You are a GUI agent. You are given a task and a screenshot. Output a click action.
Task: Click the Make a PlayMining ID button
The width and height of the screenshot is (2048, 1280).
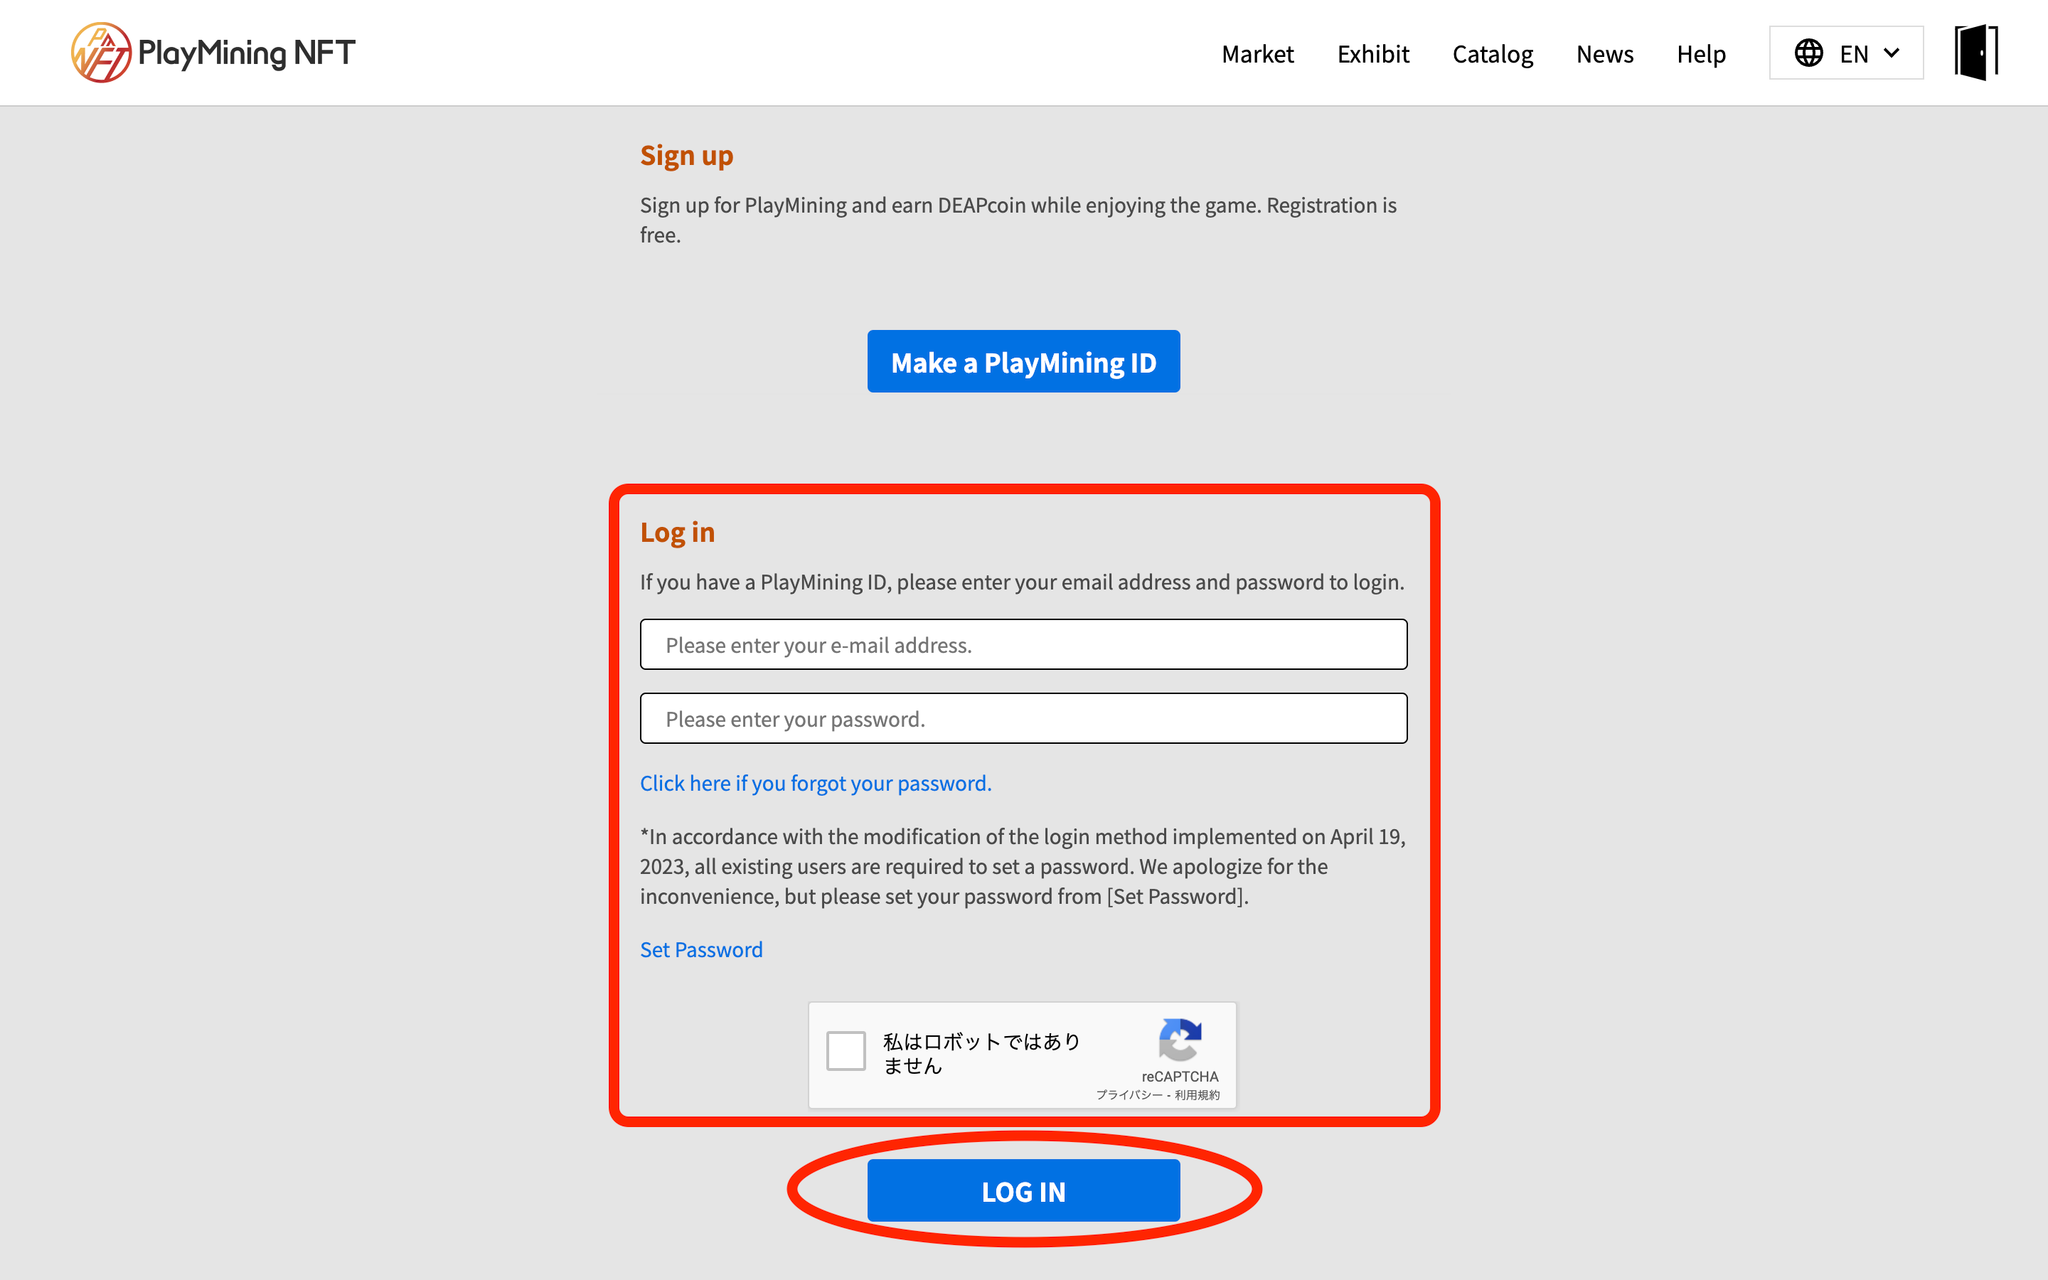click(x=1023, y=361)
